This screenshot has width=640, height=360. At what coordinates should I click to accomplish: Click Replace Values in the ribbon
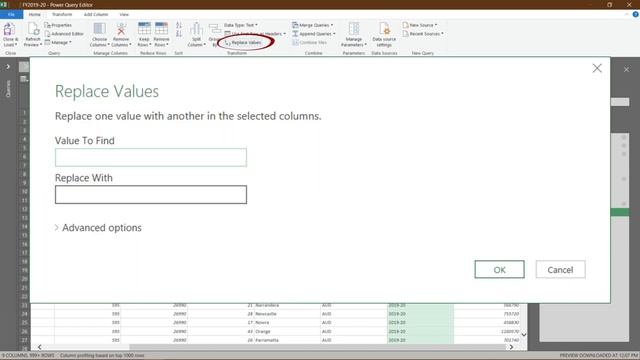[x=244, y=42]
